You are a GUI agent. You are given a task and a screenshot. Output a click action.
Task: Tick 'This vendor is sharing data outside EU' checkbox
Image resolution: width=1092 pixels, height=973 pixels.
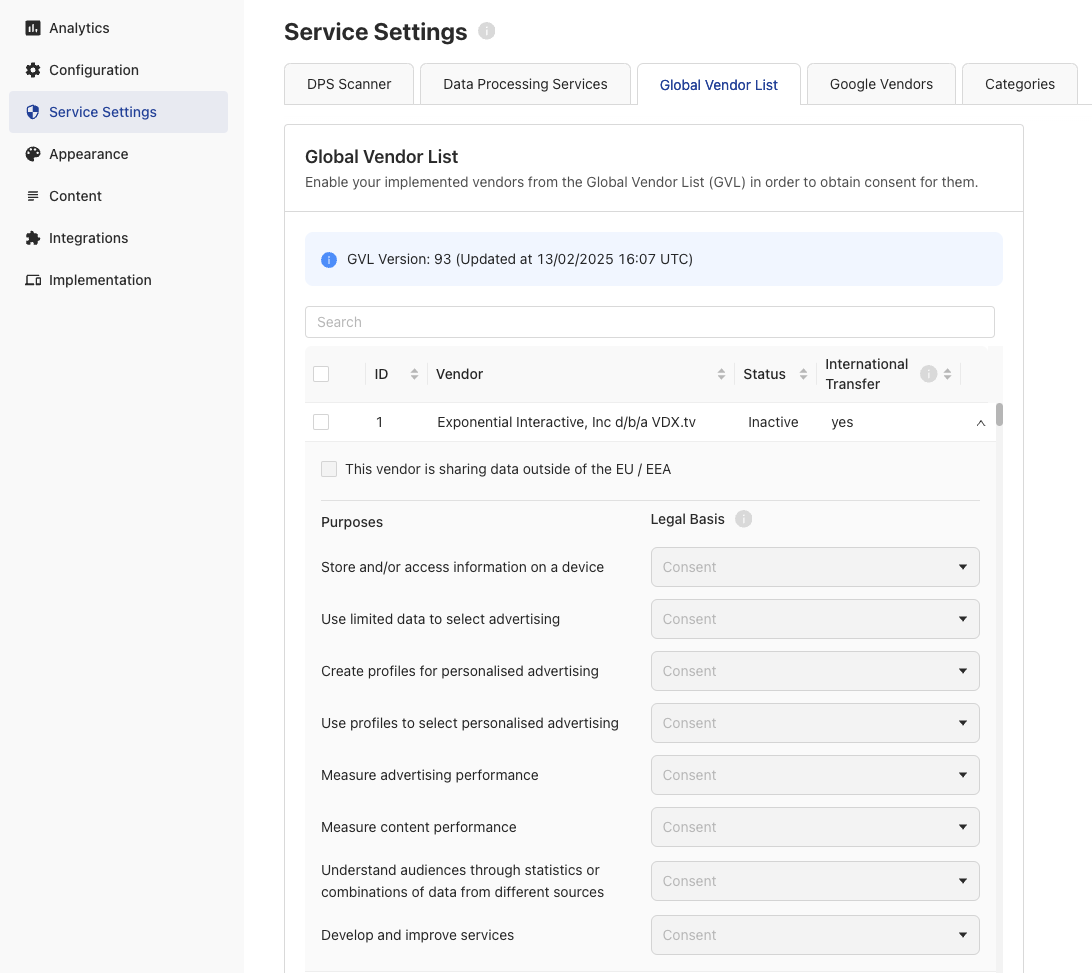coord(329,469)
